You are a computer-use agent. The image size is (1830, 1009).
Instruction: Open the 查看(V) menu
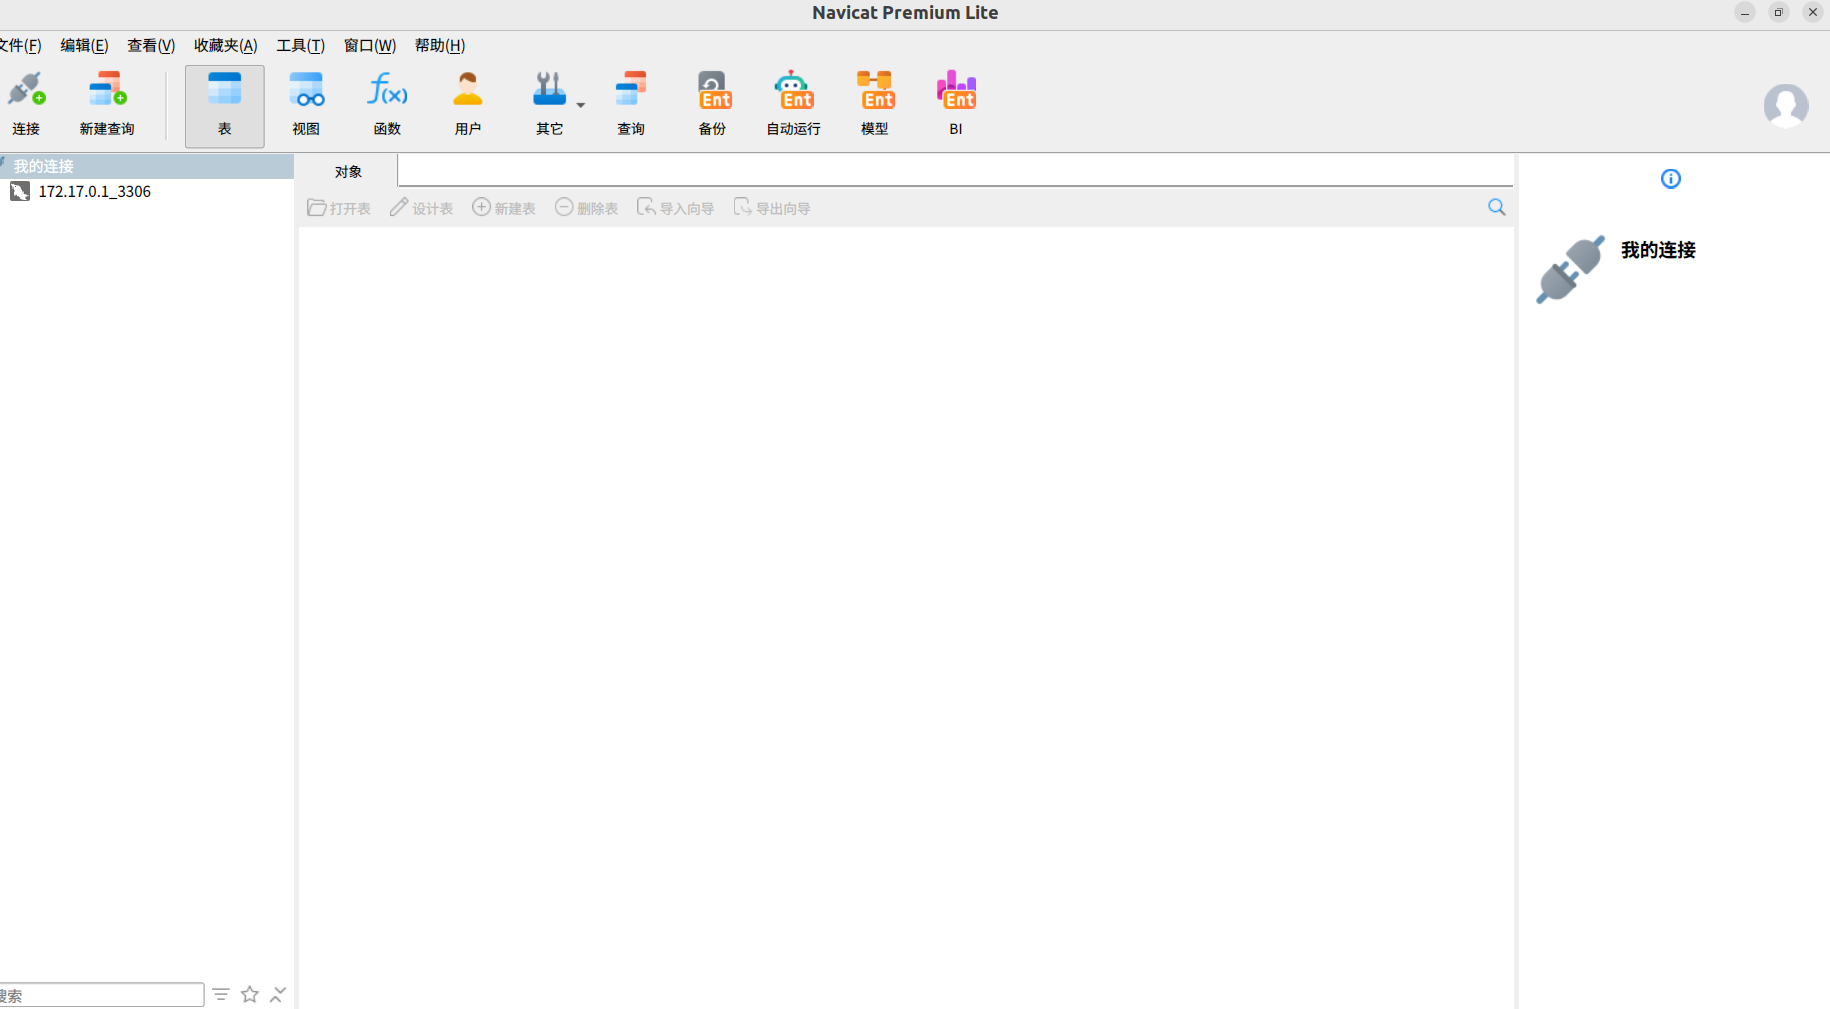click(151, 45)
